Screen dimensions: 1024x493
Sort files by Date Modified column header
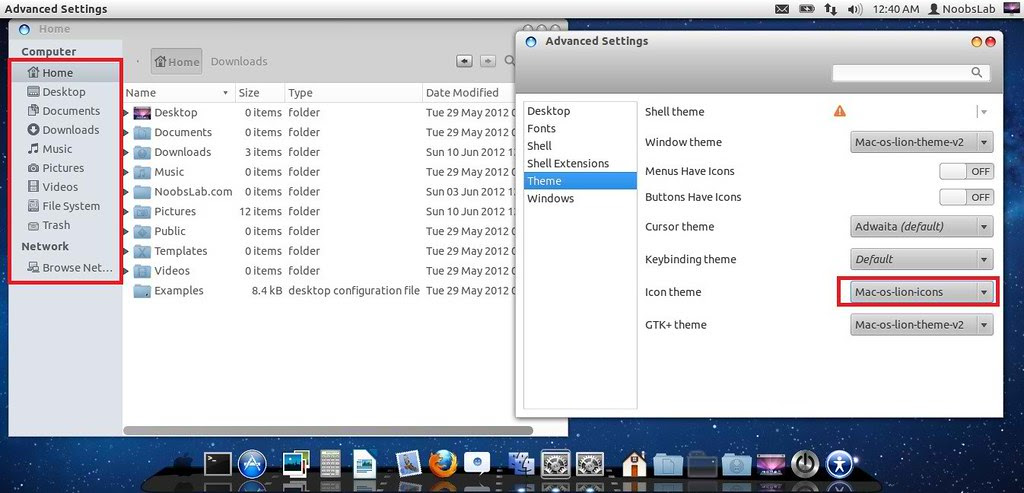470,93
